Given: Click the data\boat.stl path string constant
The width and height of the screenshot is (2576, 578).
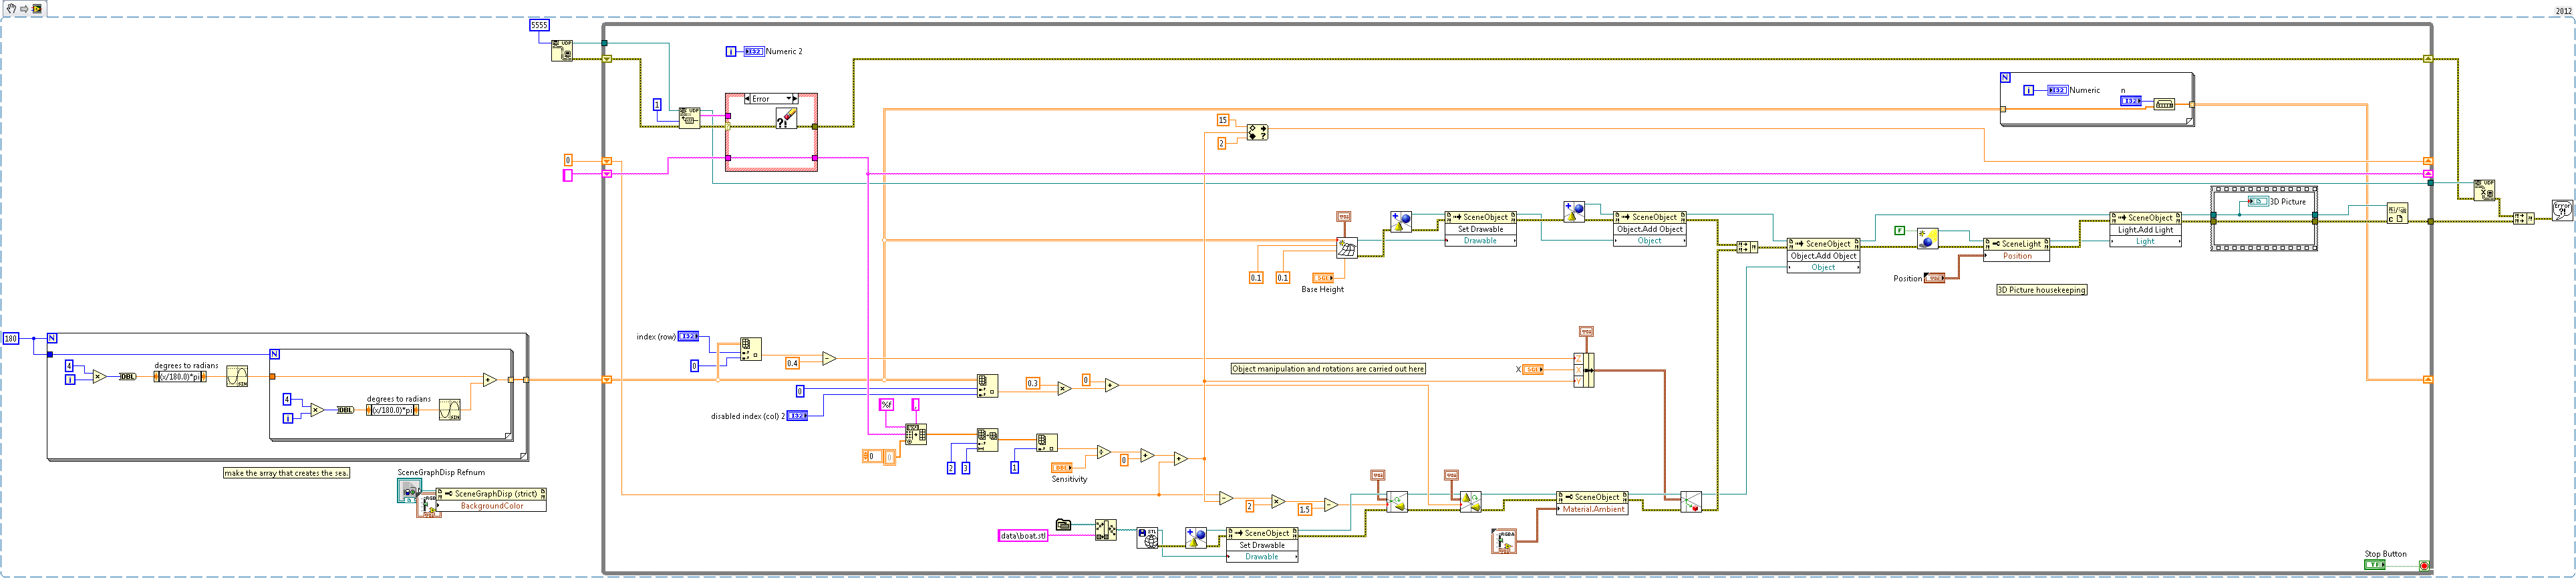Looking at the screenshot, I should (1024, 536).
